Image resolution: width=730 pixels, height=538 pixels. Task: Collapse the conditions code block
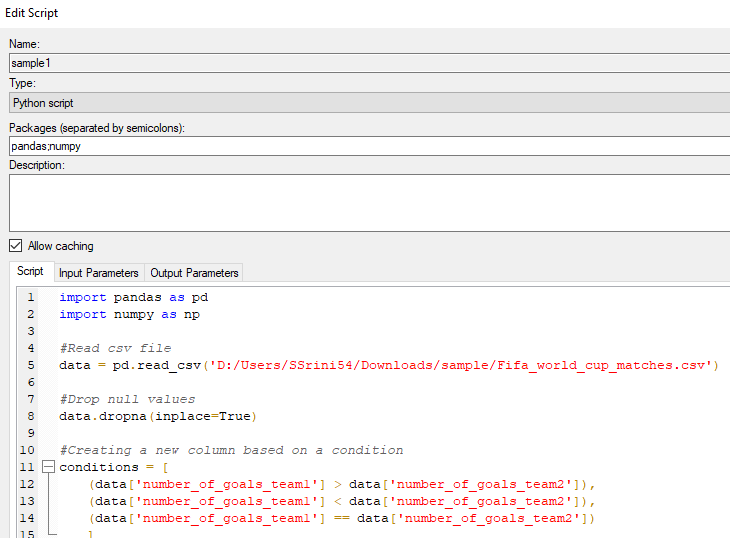47,468
